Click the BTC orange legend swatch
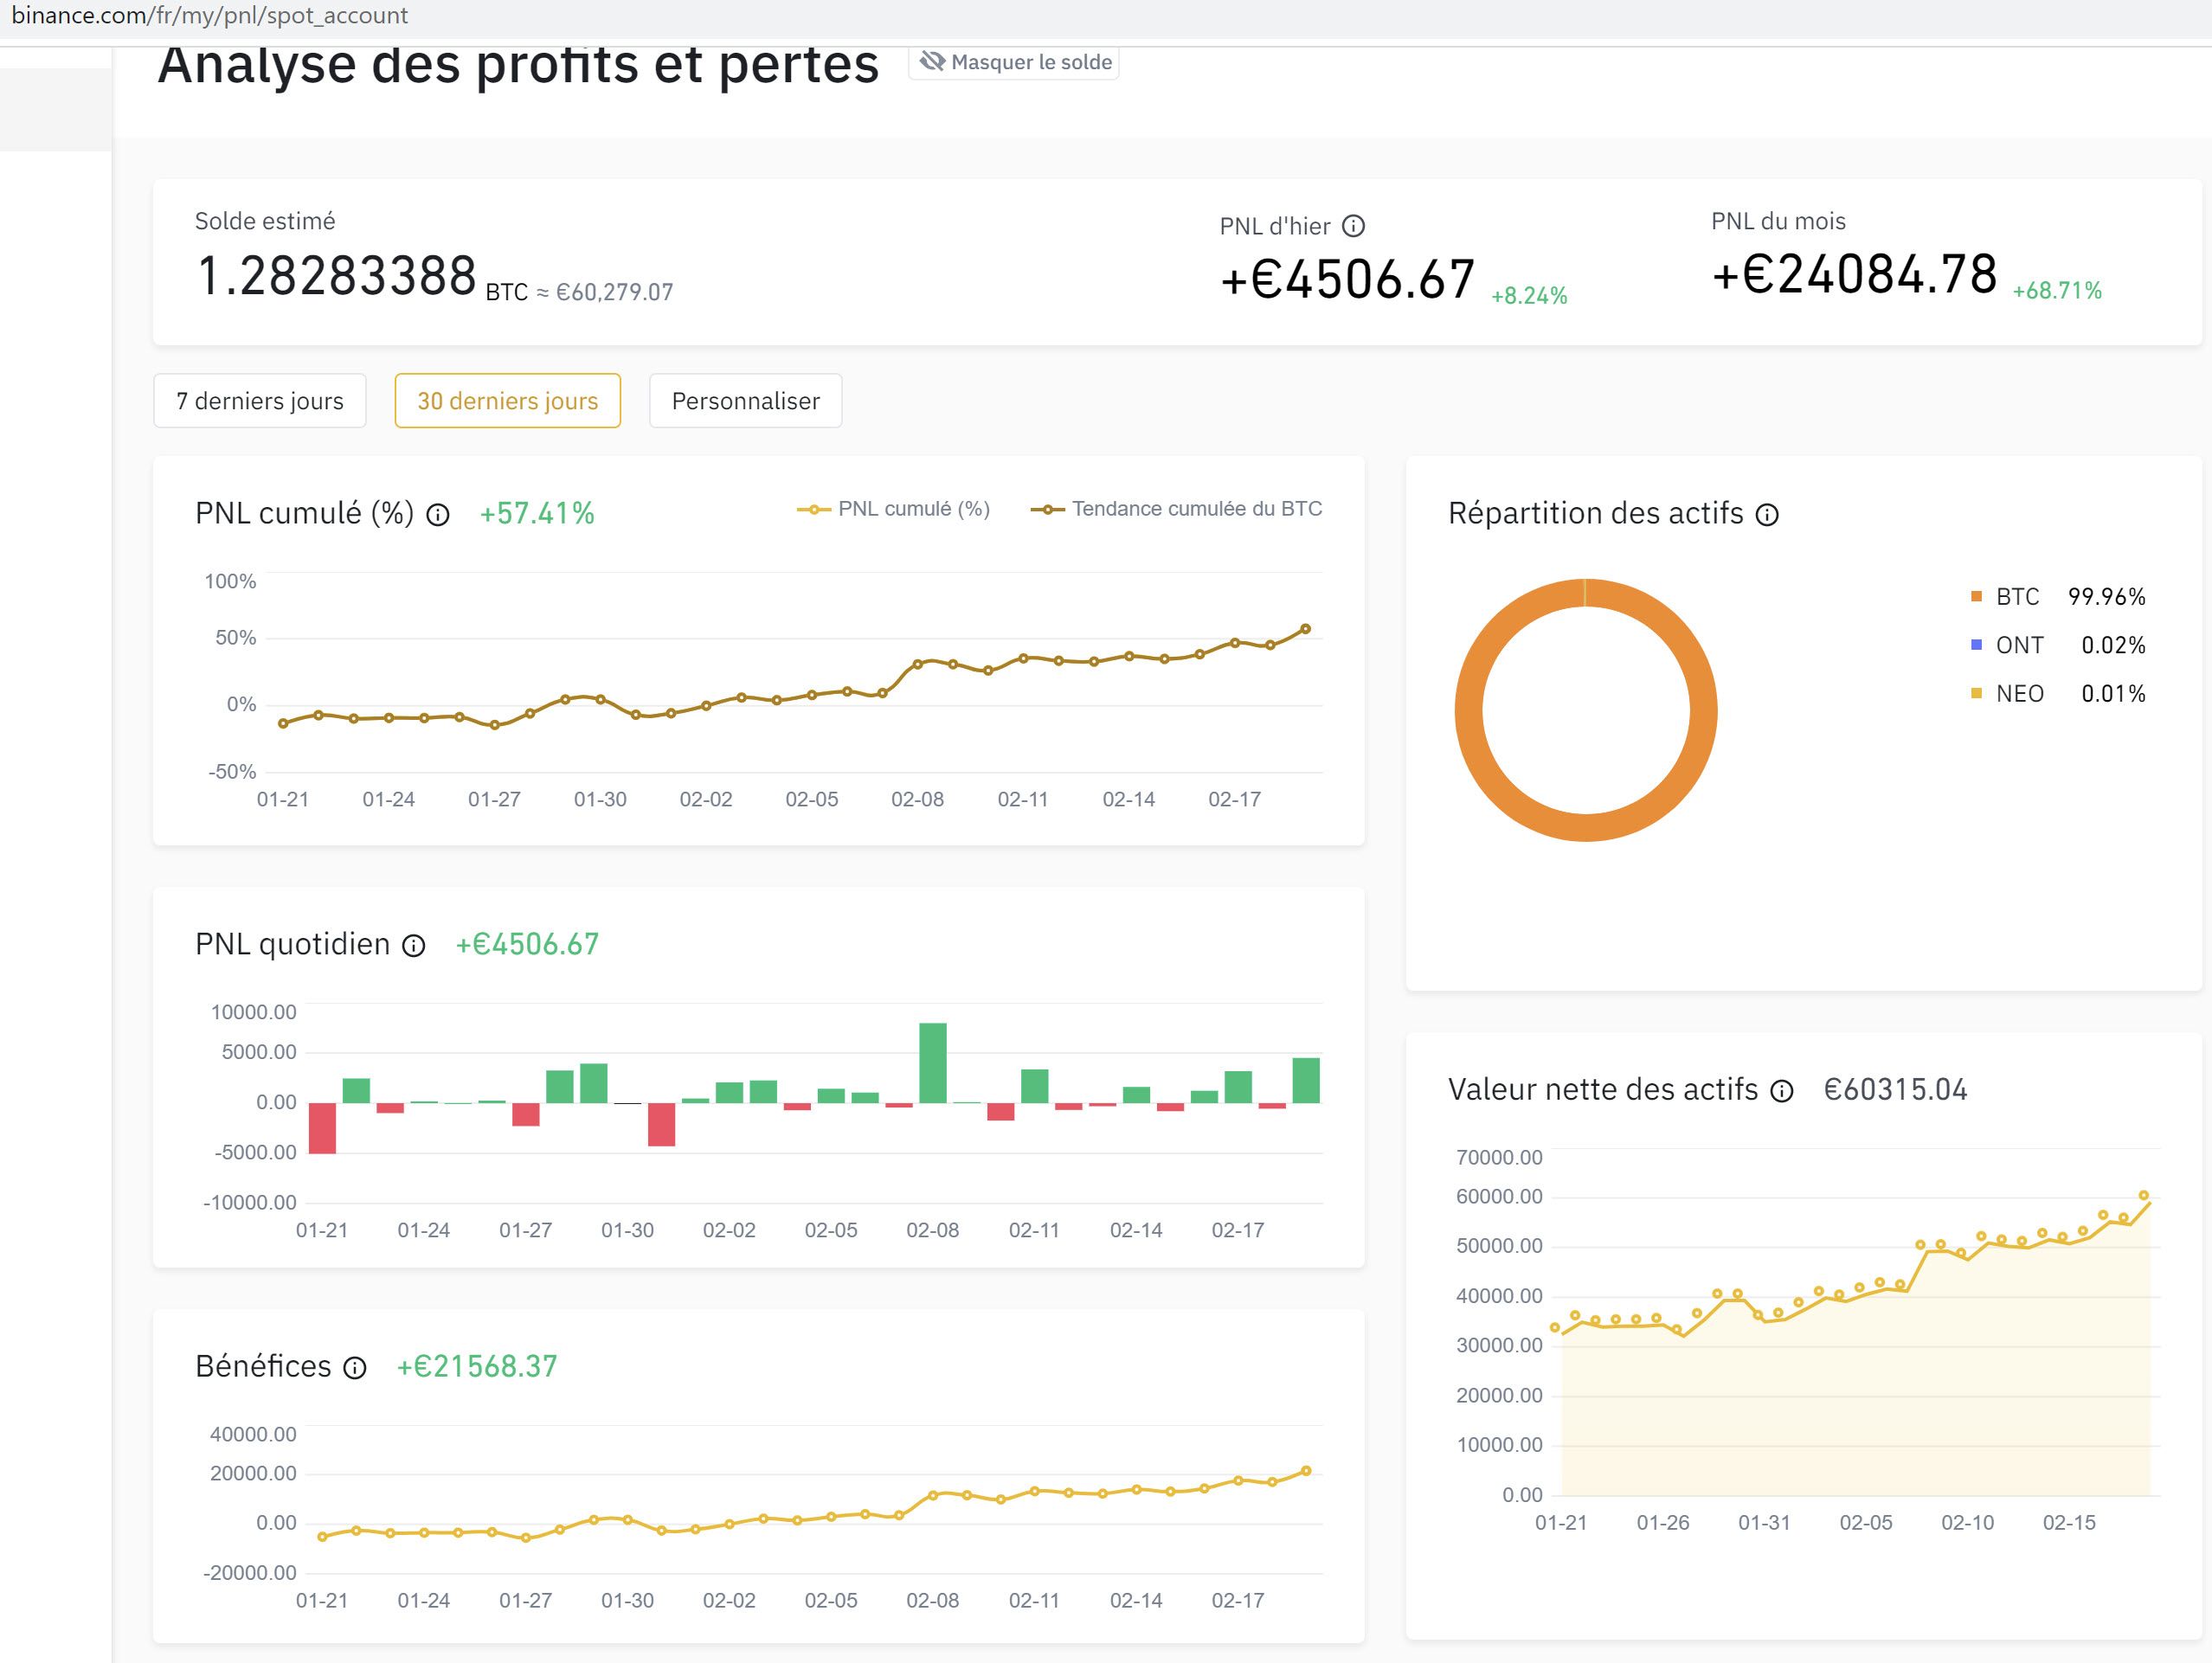2212x1663 pixels. click(1976, 597)
